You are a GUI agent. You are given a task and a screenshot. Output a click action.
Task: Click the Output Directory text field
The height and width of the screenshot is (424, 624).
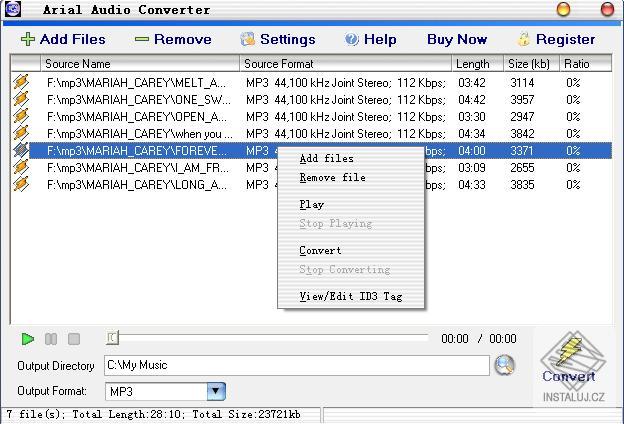point(297,365)
